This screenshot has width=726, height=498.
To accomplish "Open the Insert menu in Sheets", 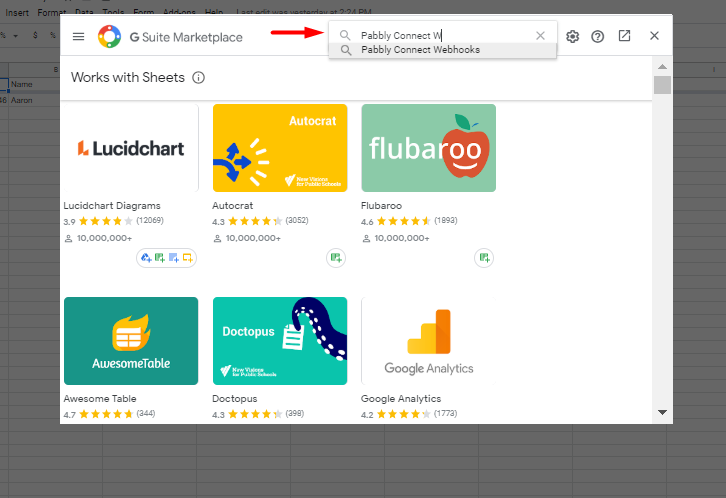I will (x=17, y=12).
